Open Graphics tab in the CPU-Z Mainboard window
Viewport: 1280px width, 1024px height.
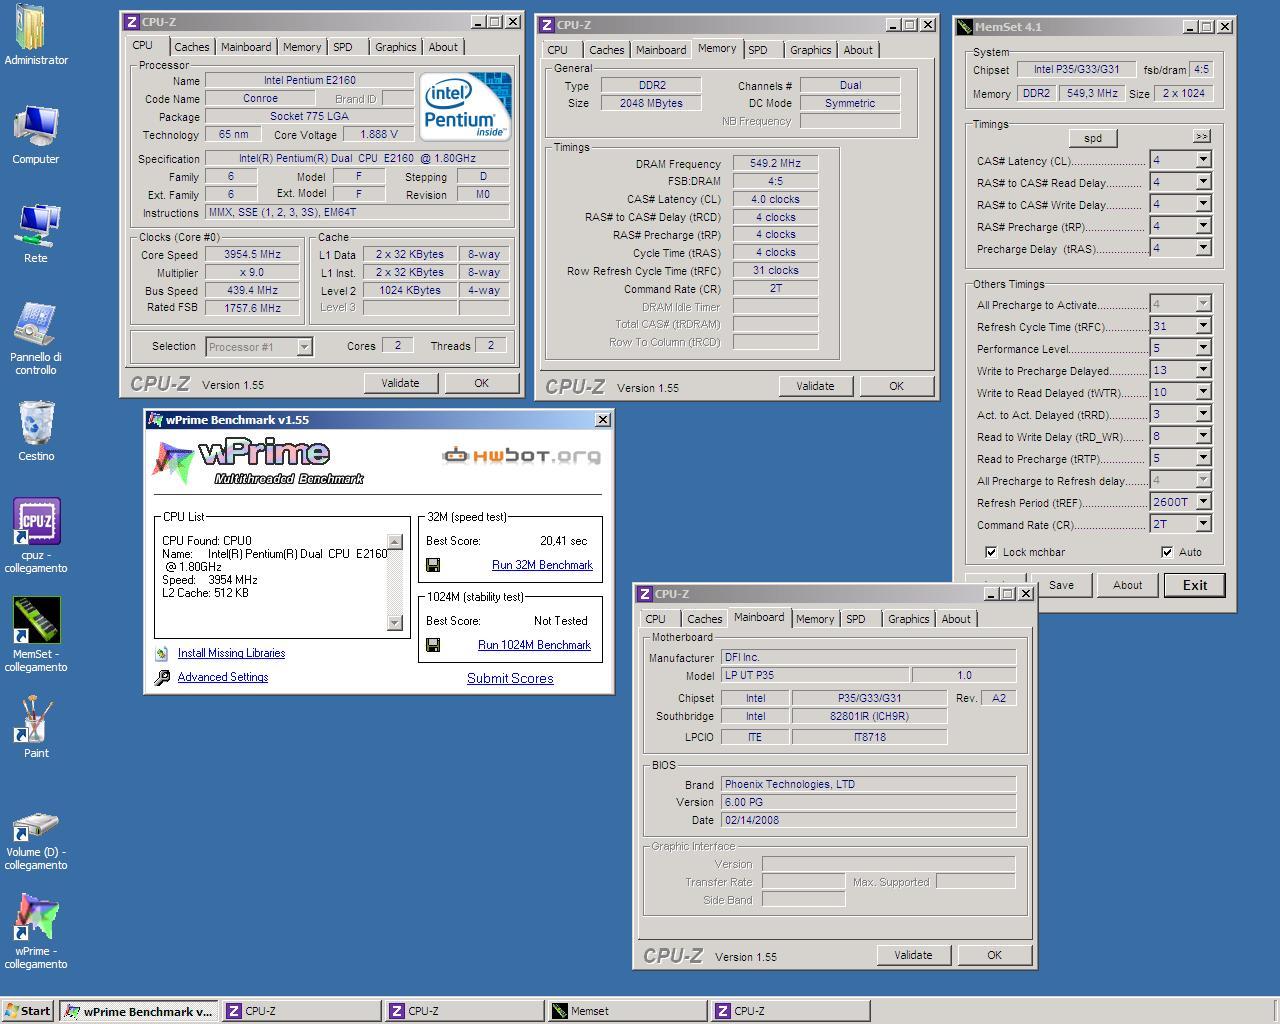tap(908, 619)
